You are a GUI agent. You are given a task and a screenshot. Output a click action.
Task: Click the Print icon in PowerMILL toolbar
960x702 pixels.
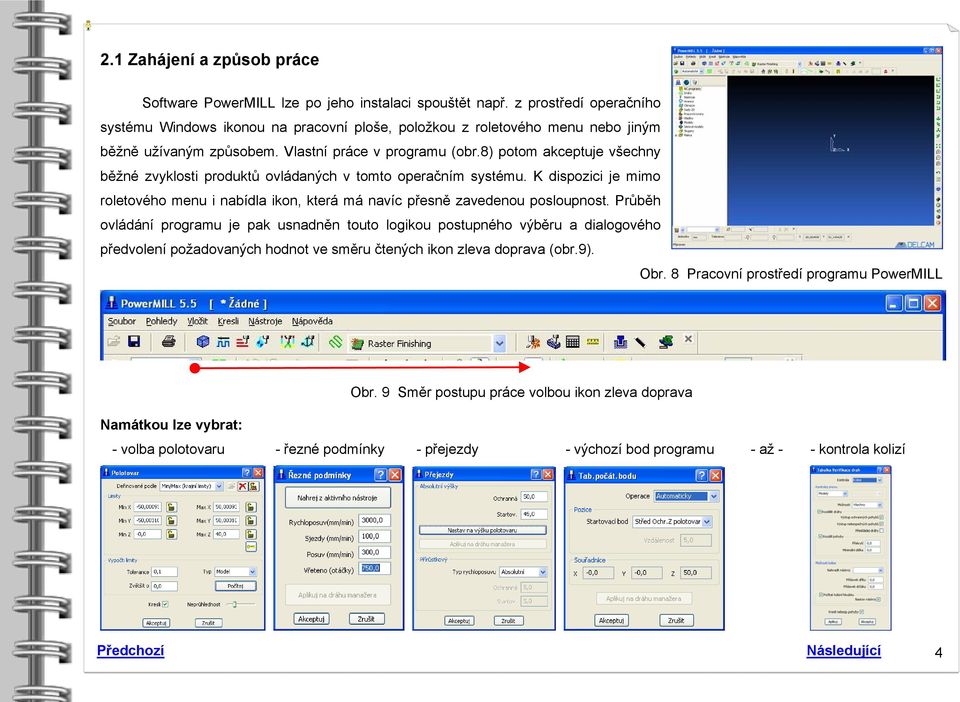[x=169, y=342]
